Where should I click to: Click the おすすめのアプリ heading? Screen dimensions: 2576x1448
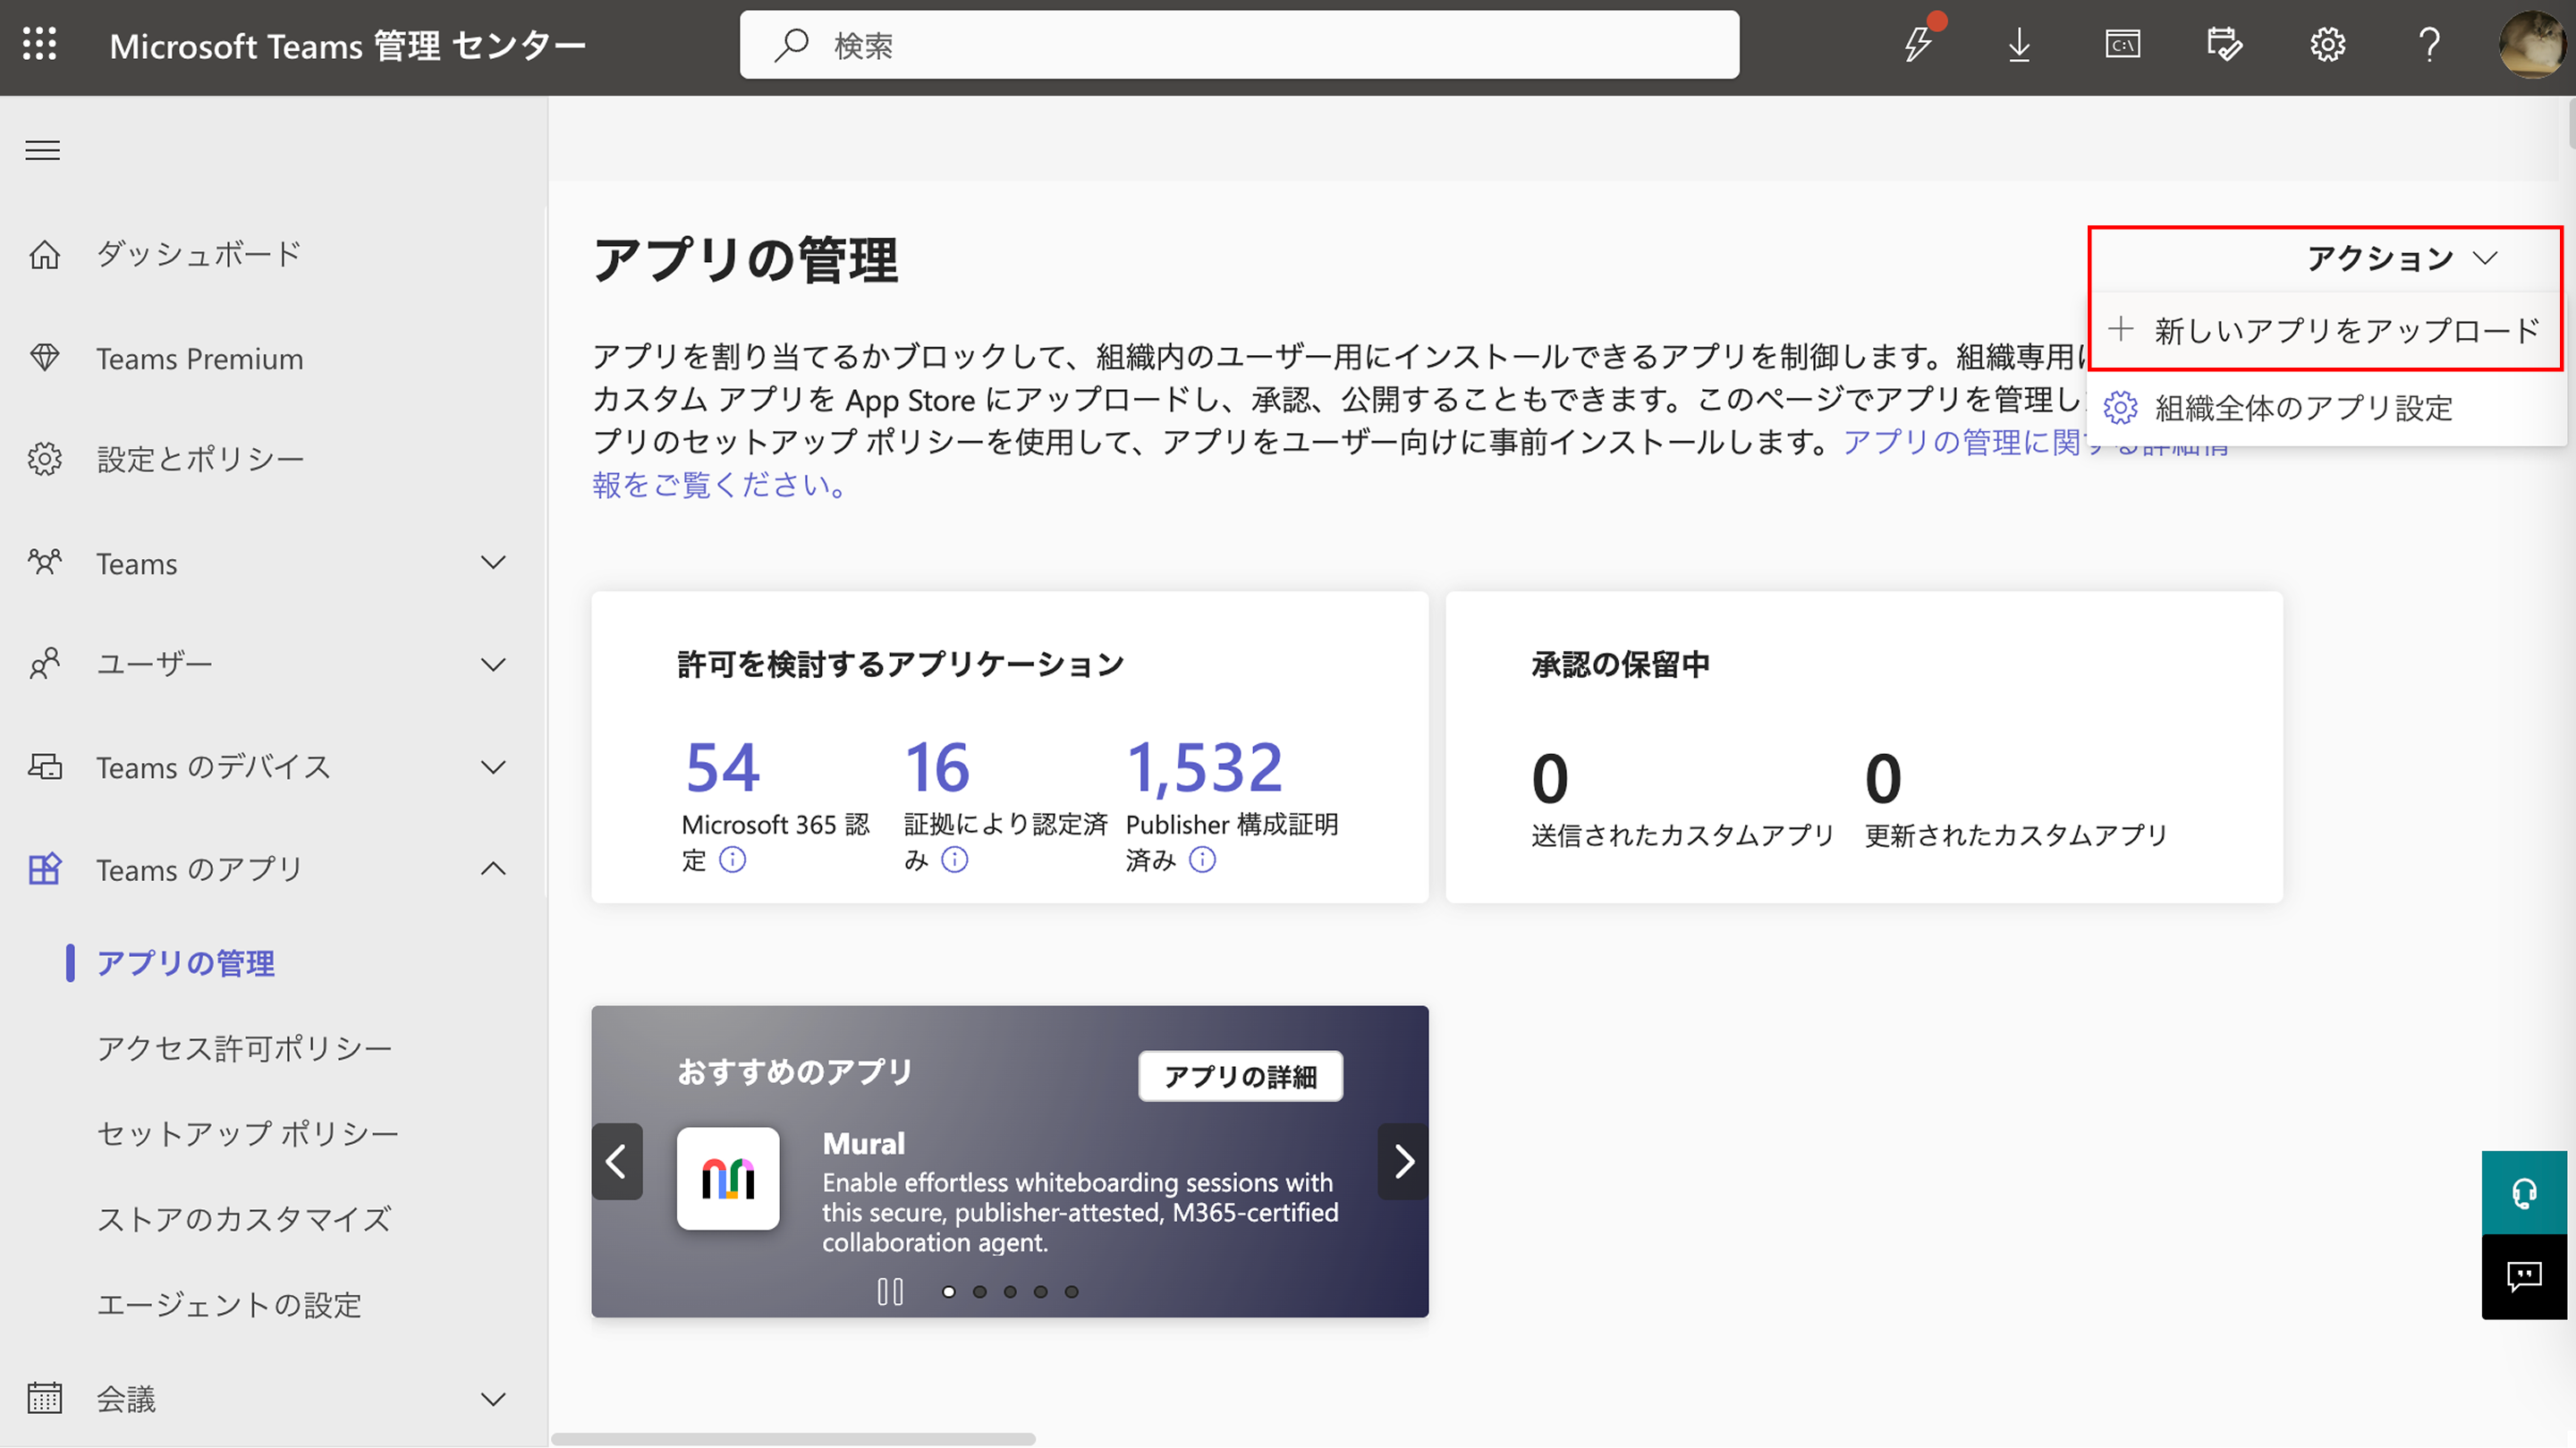[795, 1072]
